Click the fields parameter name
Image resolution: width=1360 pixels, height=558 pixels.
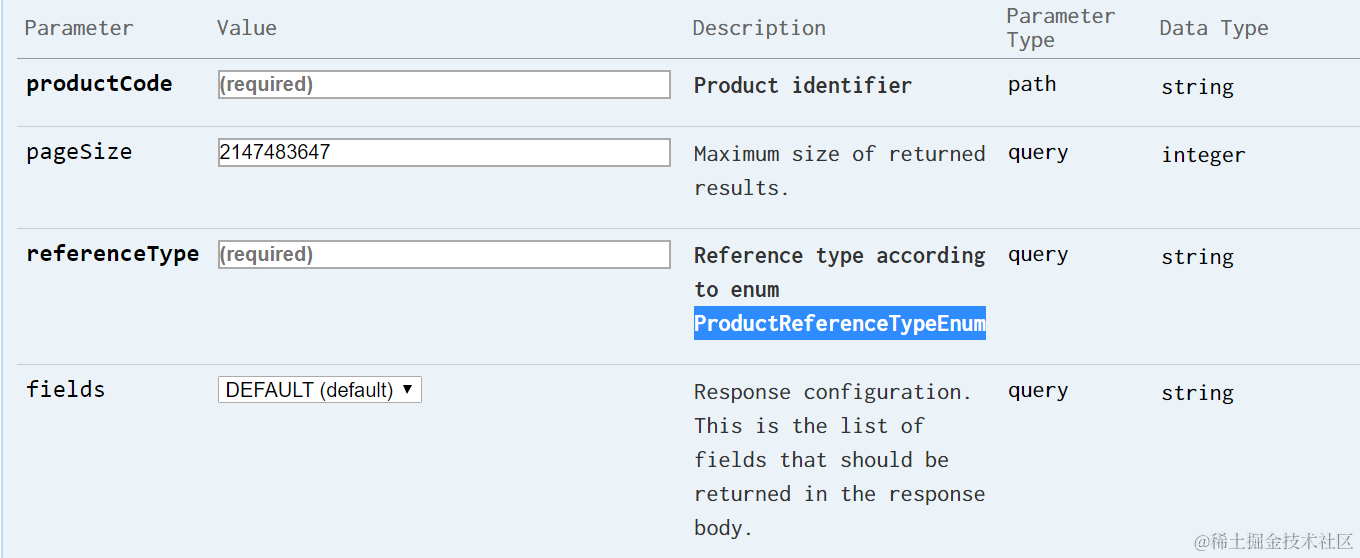[65, 389]
